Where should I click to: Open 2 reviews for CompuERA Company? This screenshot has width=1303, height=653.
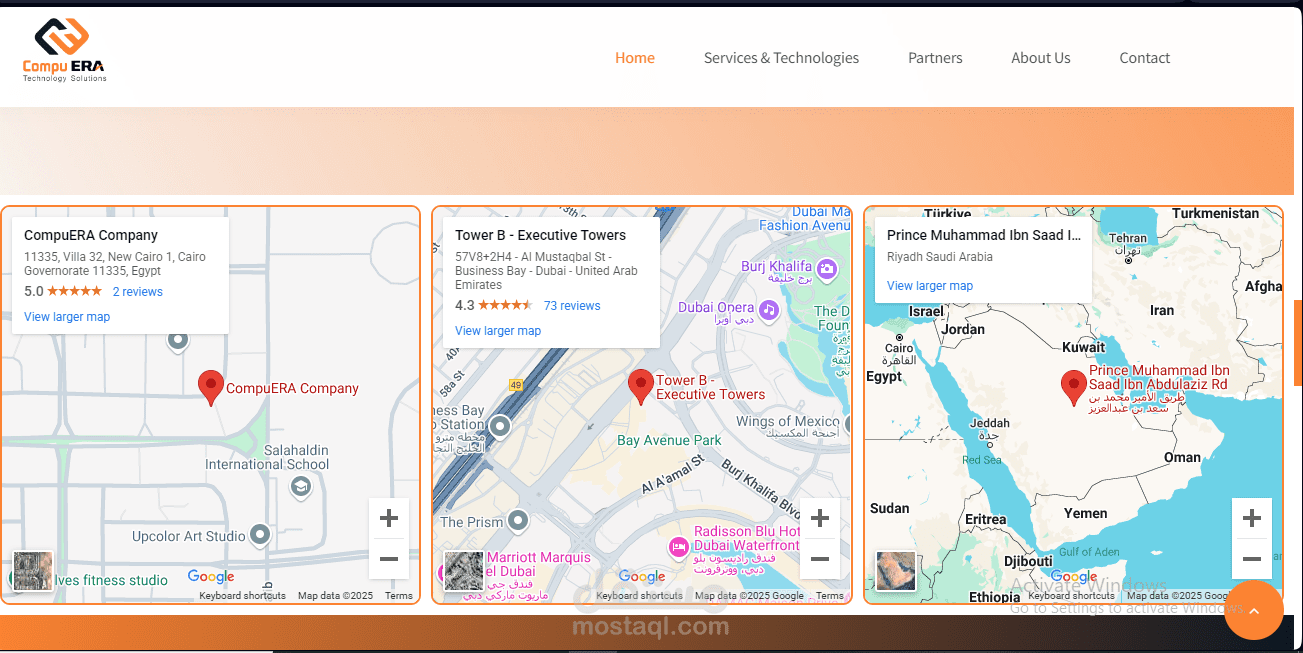pos(137,292)
